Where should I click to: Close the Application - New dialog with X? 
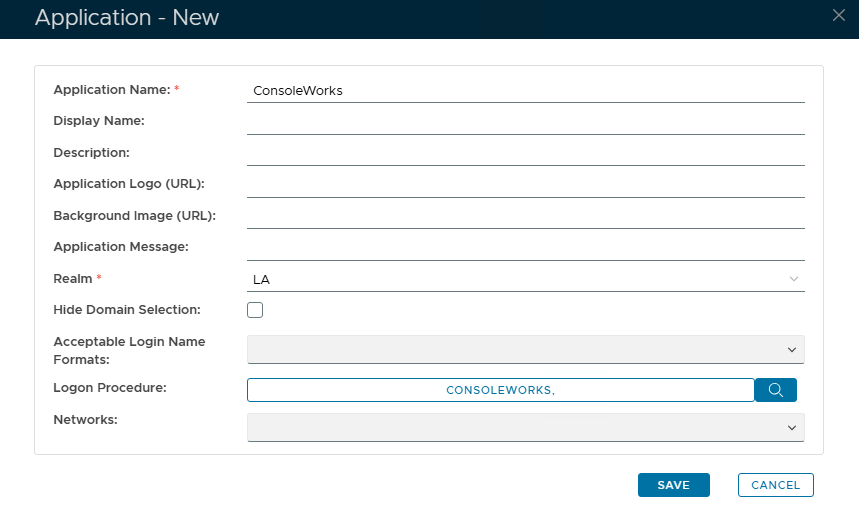(838, 14)
